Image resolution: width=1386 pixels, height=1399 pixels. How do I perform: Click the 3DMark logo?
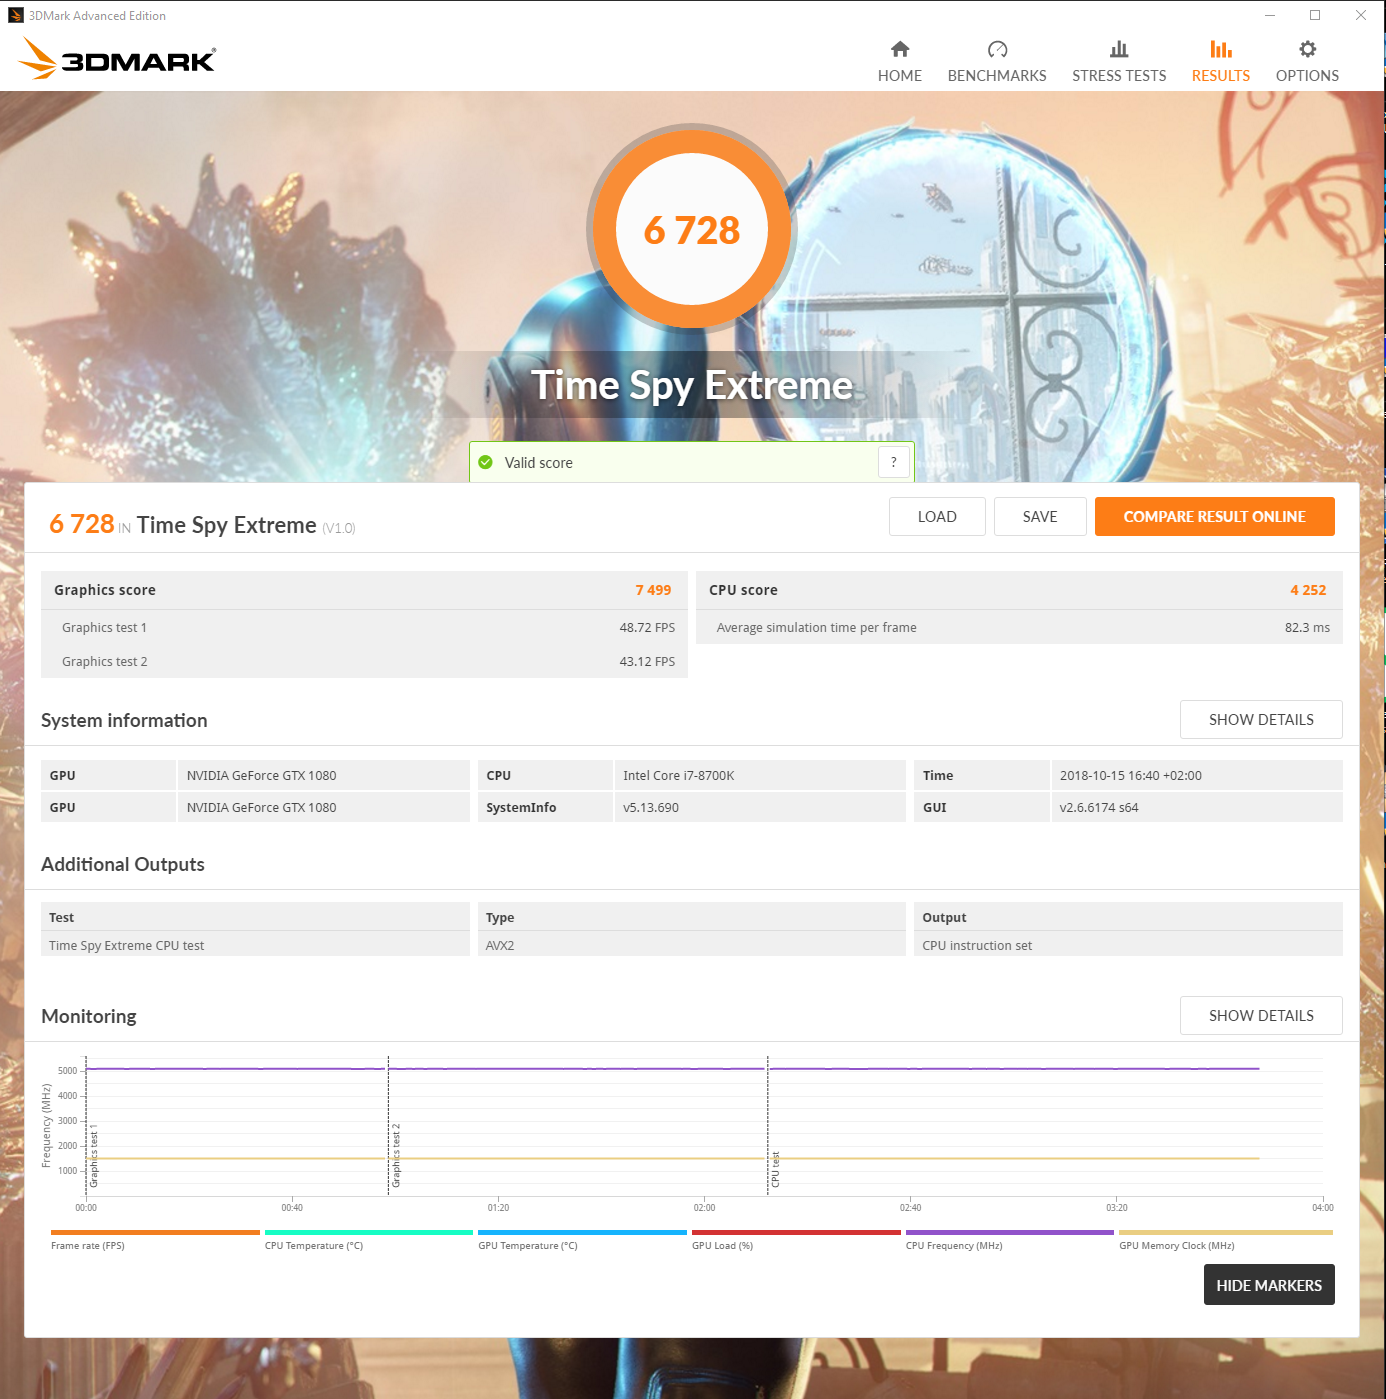click(117, 59)
